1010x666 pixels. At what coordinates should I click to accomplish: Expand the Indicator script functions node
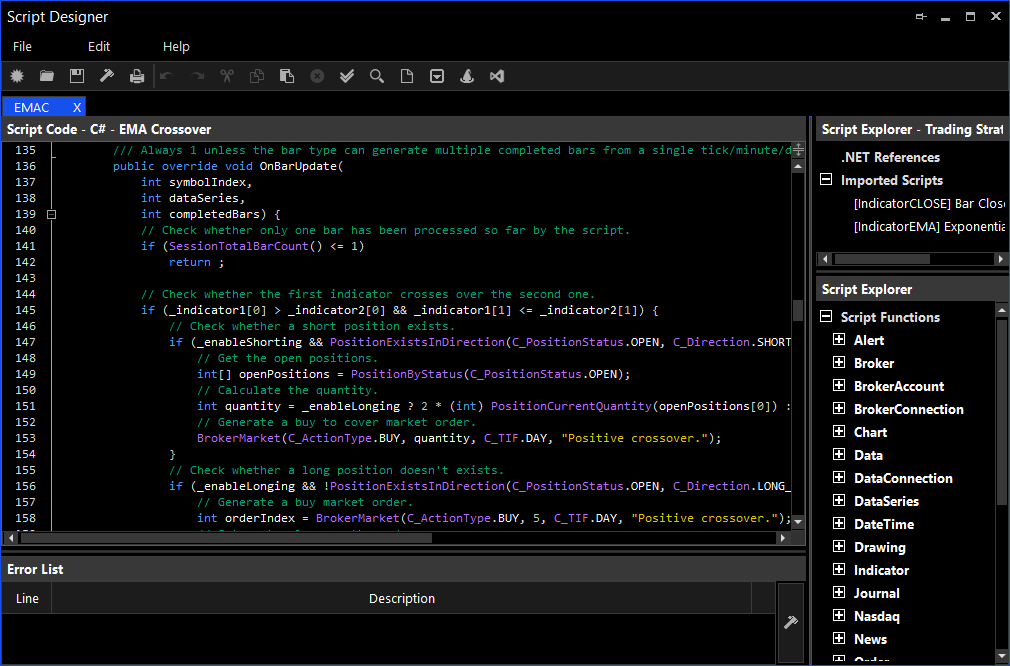pos(839,570)
